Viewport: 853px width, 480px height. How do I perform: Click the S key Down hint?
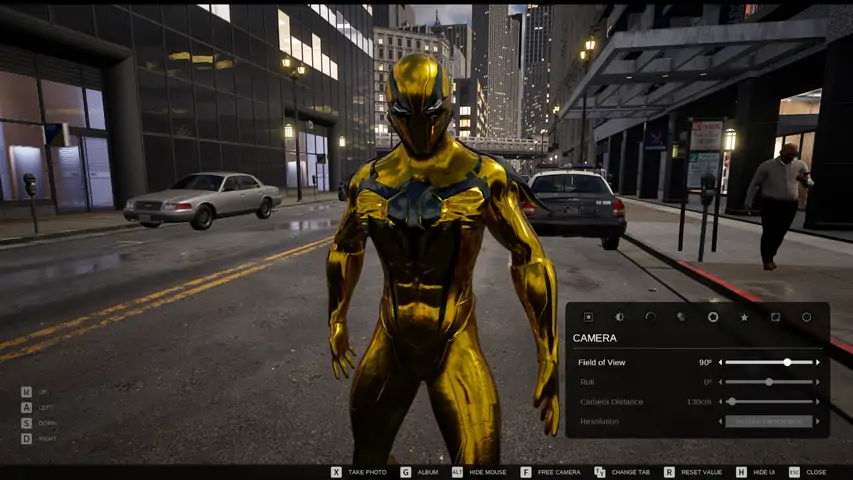[x=26, y=423]
